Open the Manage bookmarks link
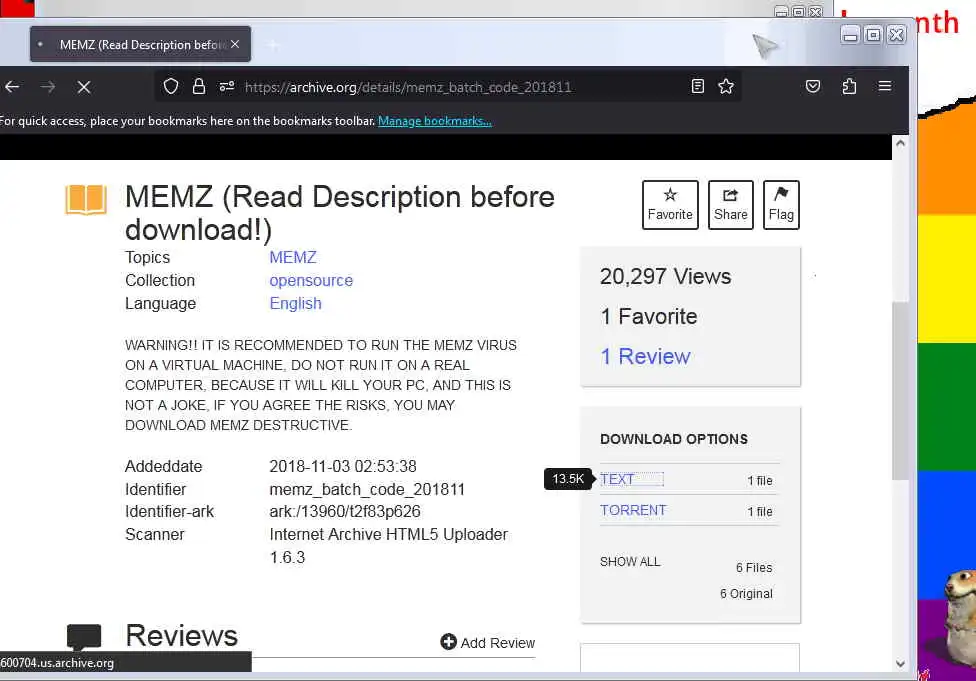The width and height of the screenshot is (976, 681). point(434,121)
